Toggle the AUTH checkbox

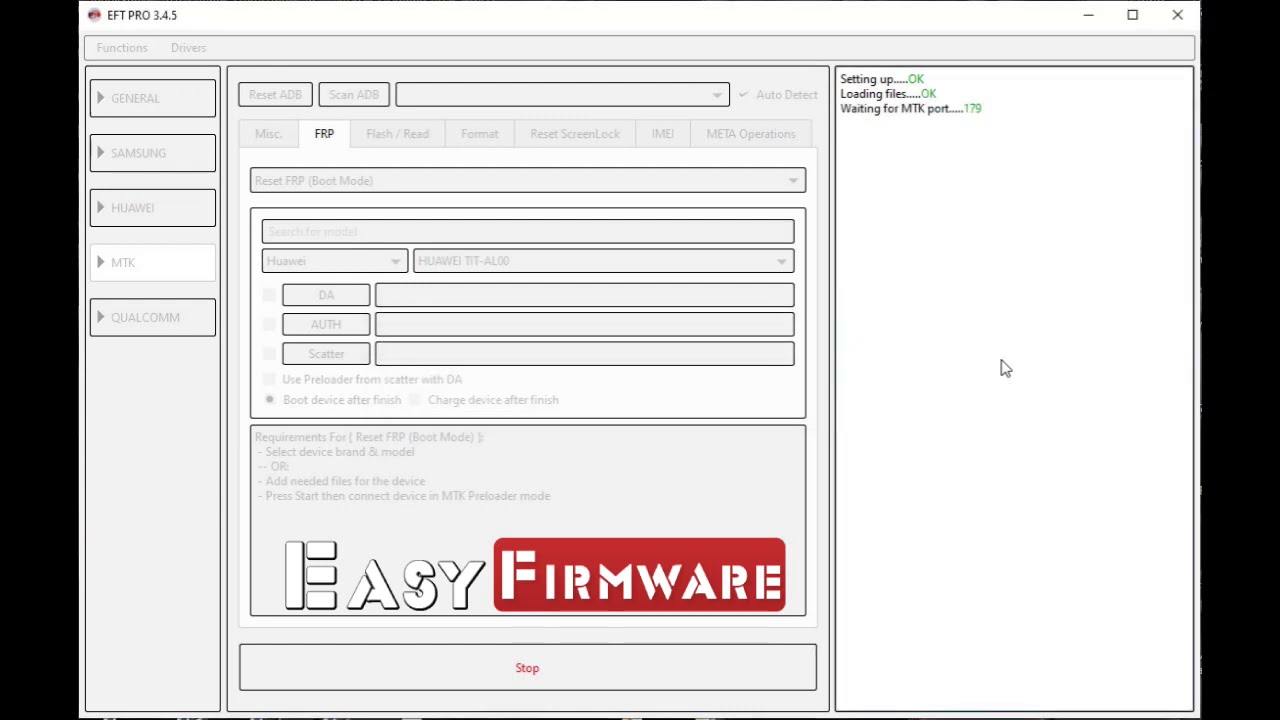[269, 325]
